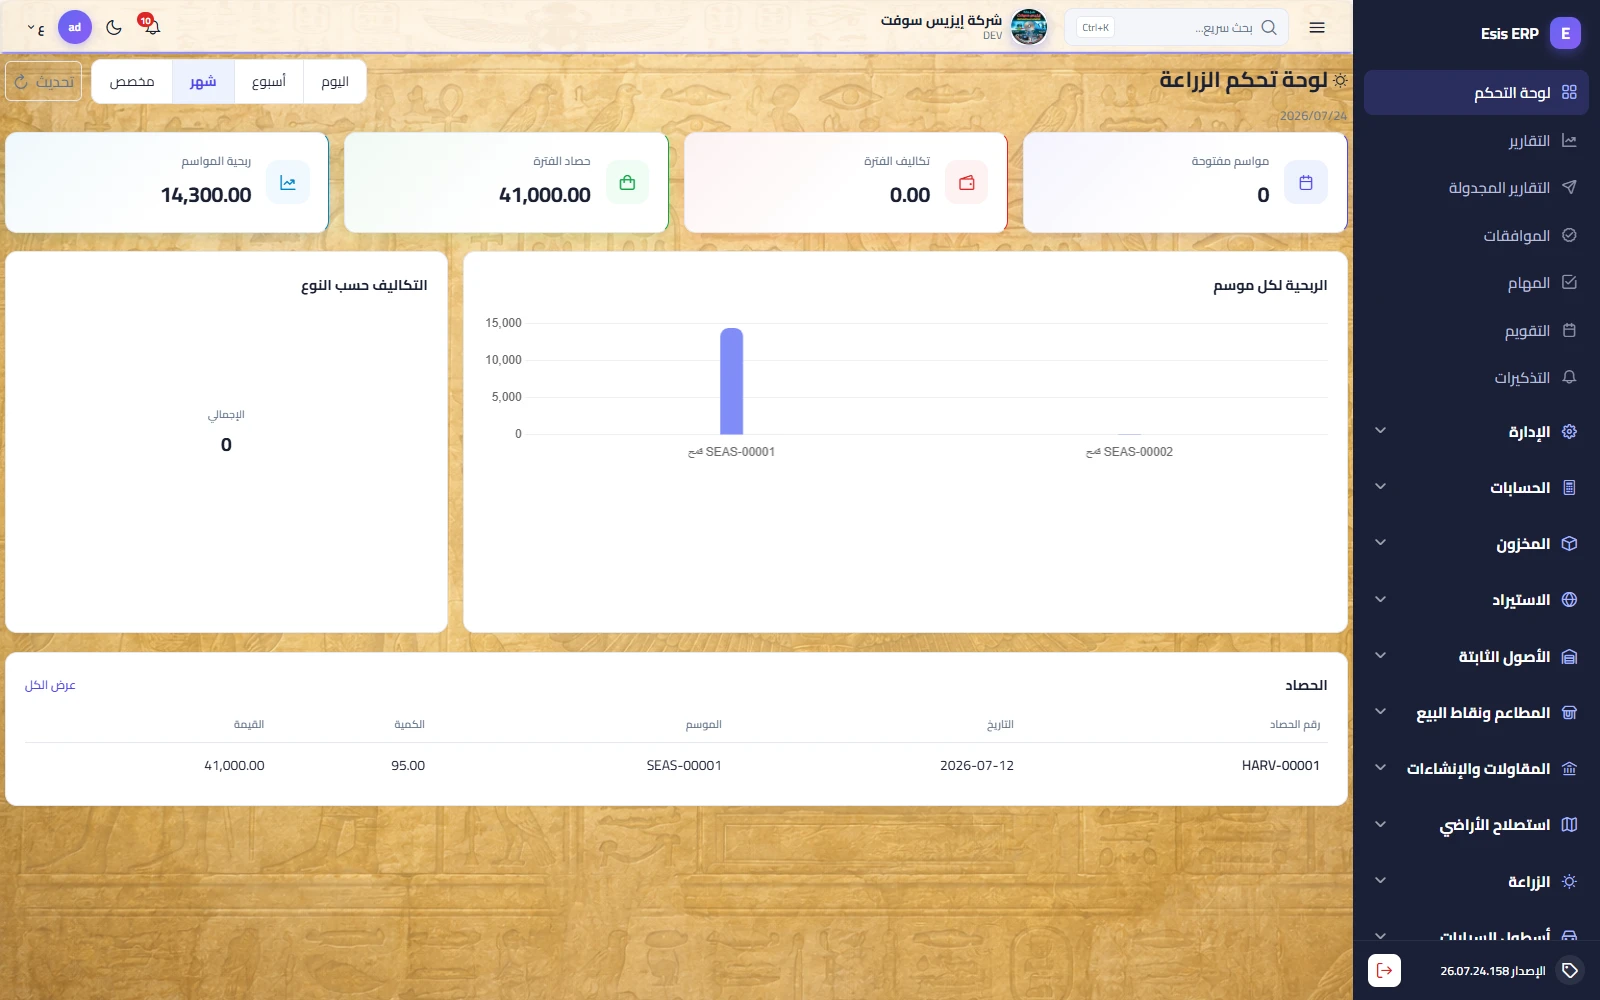1600x1000 pixels.
Task: Click season cell SEAS-00001 in table
Action: click(684, 765)
